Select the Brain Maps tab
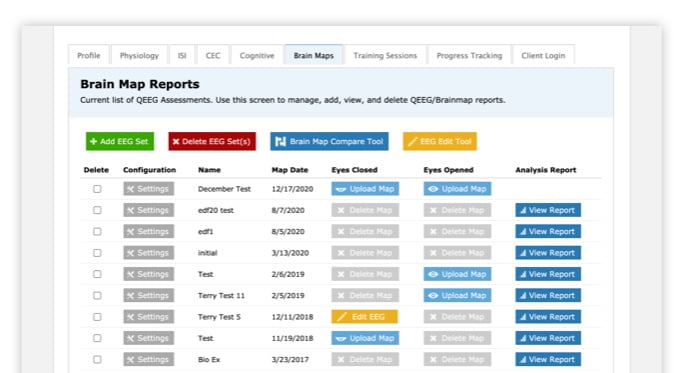The image size is (684, 373). tap(314, 56)
